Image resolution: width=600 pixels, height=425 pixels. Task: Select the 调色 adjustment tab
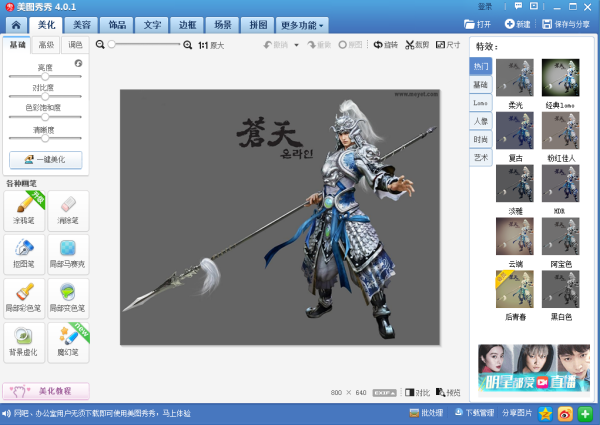point(75,45)
